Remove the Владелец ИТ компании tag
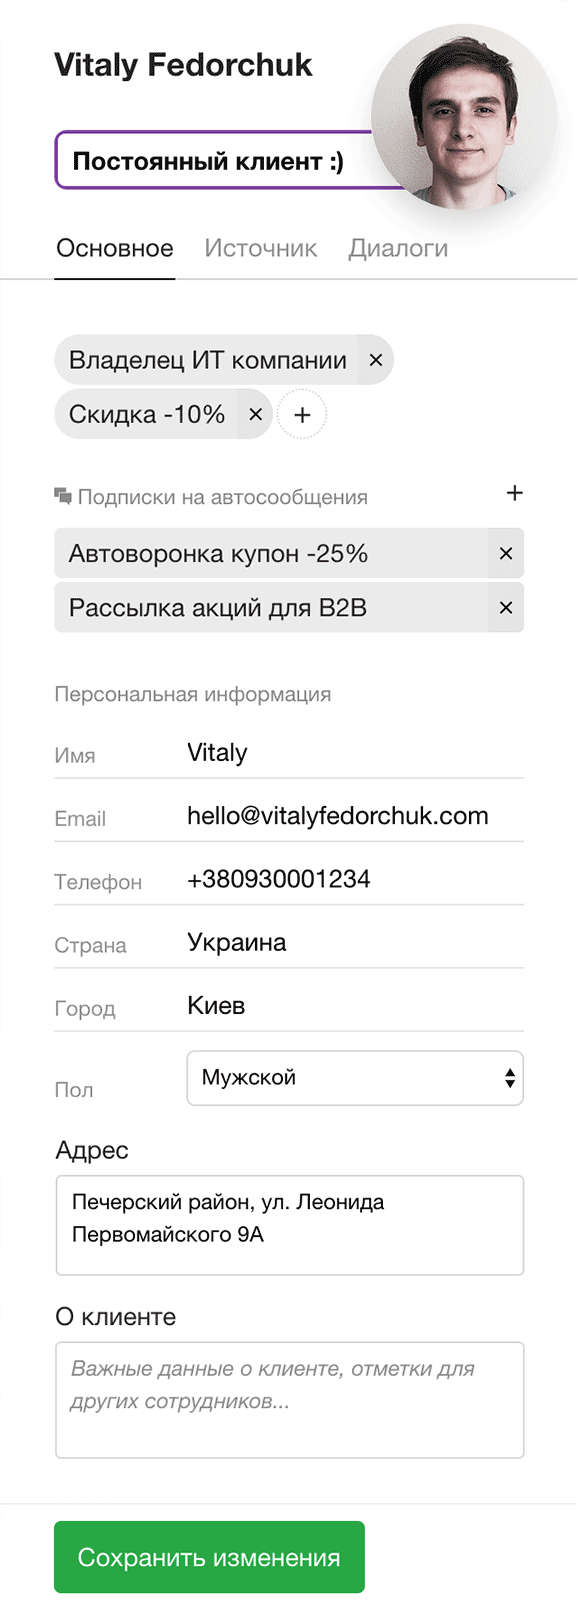This screenshot has height=1611, width=578. click(376, 360)
